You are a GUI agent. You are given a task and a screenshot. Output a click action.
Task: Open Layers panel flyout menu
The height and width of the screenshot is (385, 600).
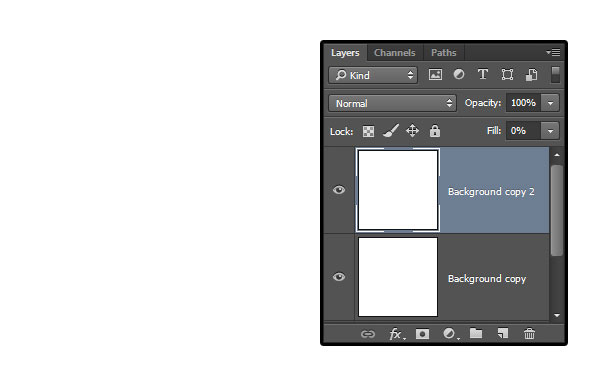tap(553, 52)
